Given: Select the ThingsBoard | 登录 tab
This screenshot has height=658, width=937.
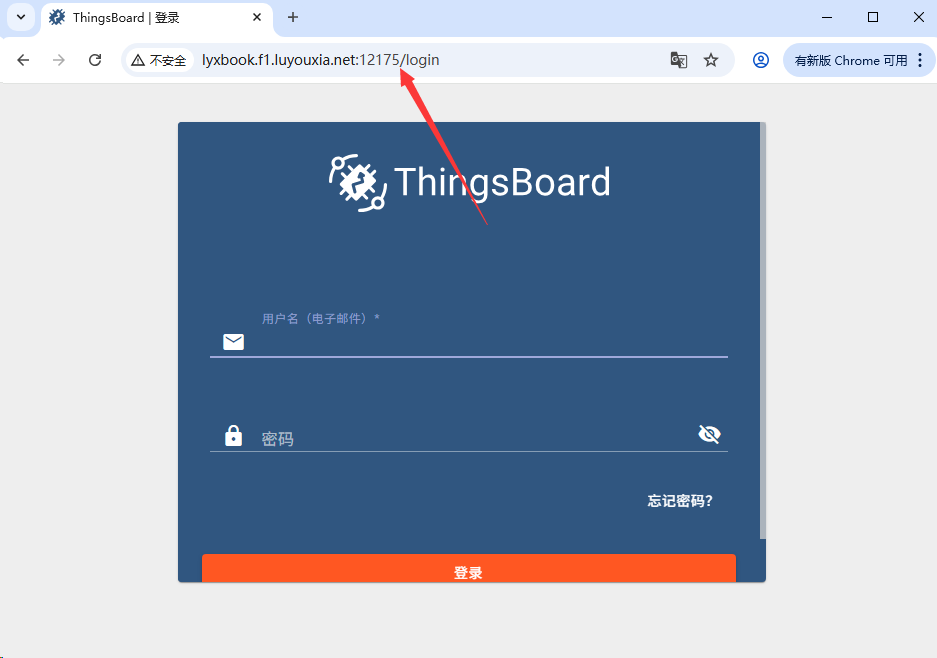Looking at the screenshot, I should pos(150,18).
